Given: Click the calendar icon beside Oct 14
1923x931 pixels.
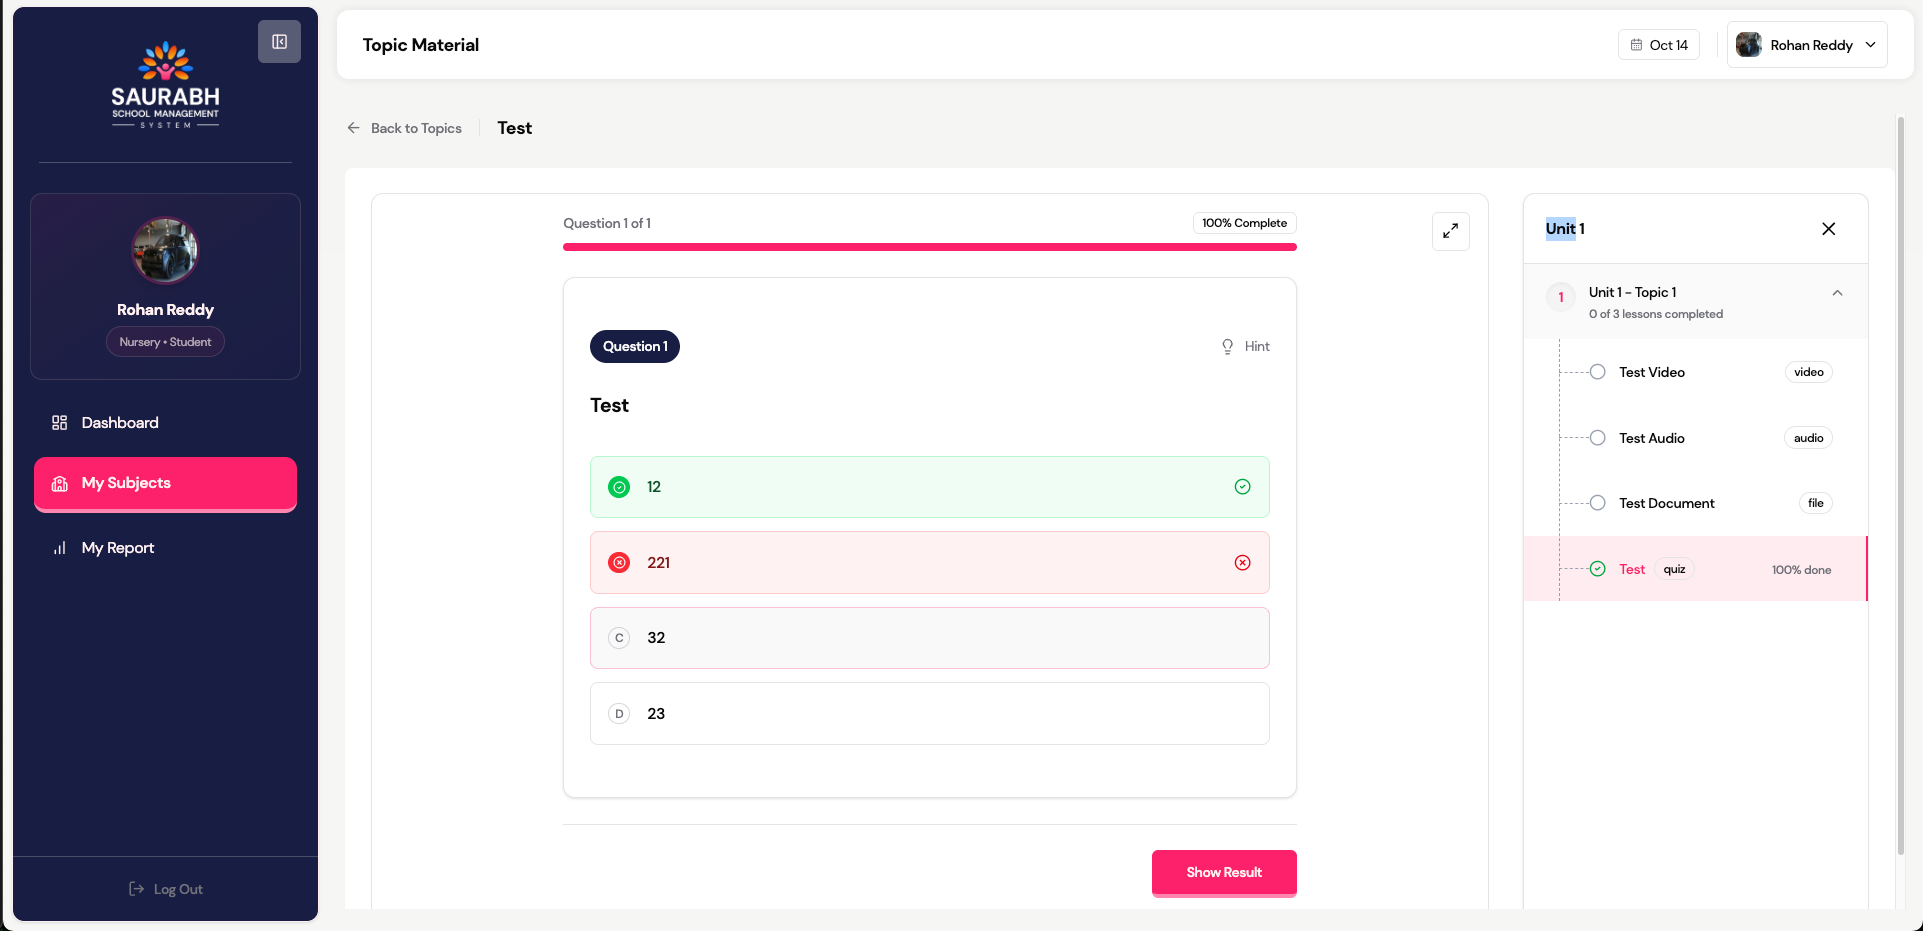Looking at the screenshot, I should [1636, 45].
